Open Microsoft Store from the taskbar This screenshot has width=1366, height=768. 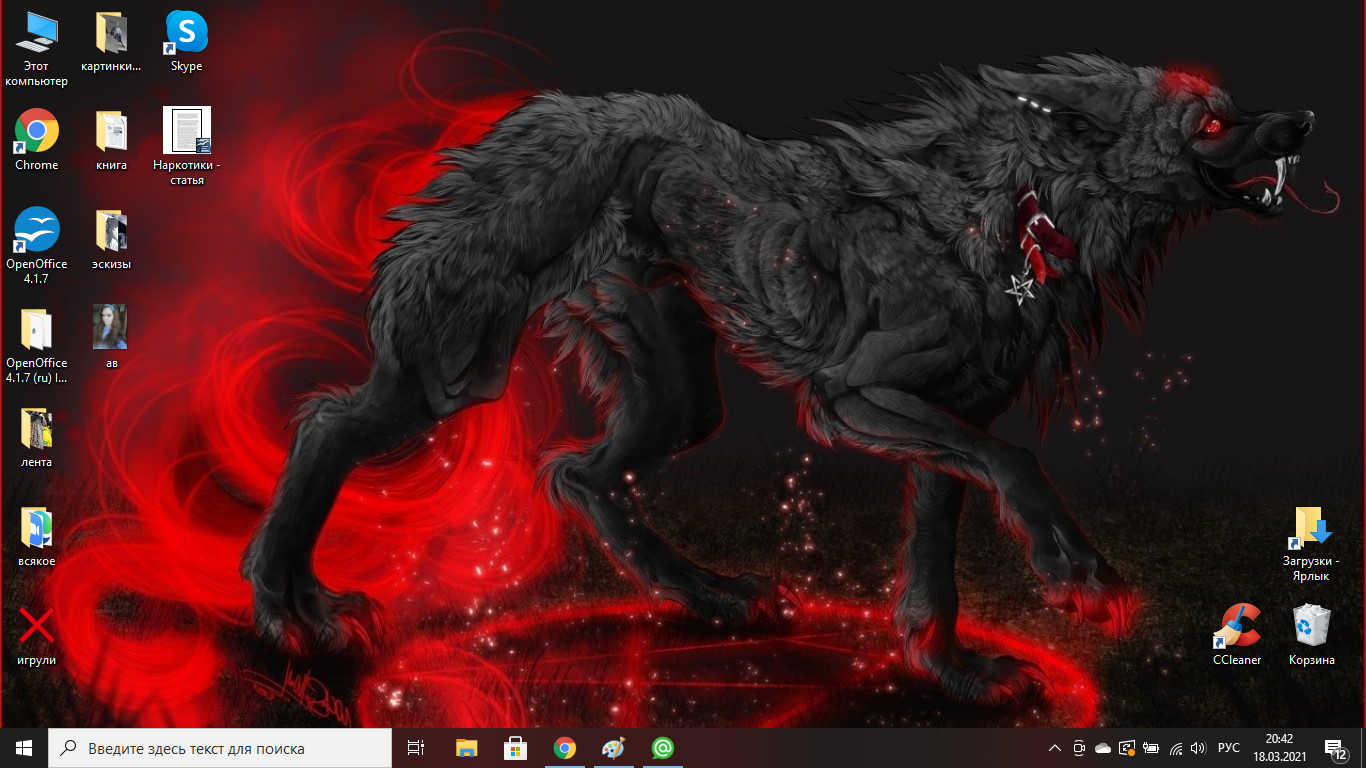pos(516,748)
